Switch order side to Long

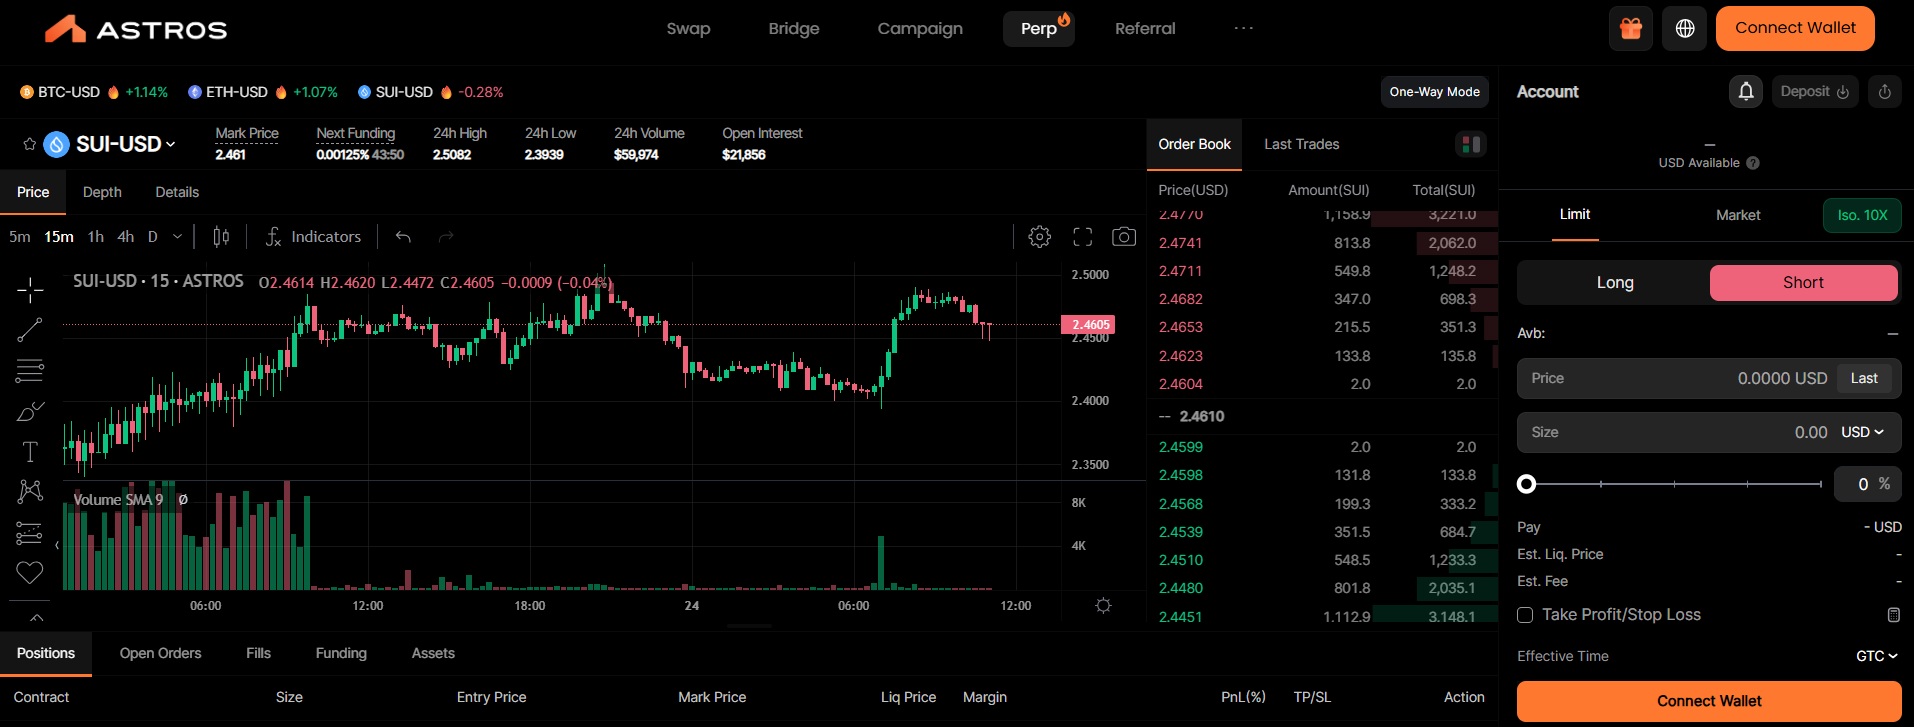click(x=1614, y=283)
